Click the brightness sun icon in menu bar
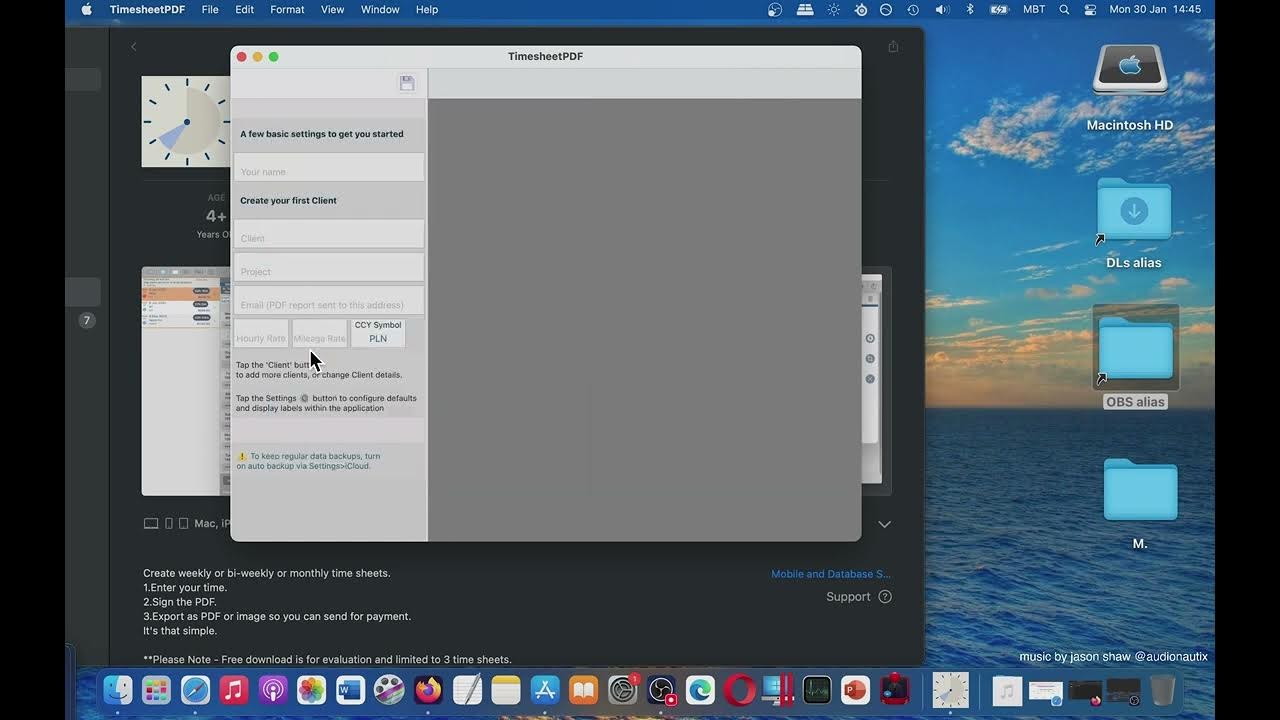Screen dimensions: 1280x720 click(x=834, y=9)
